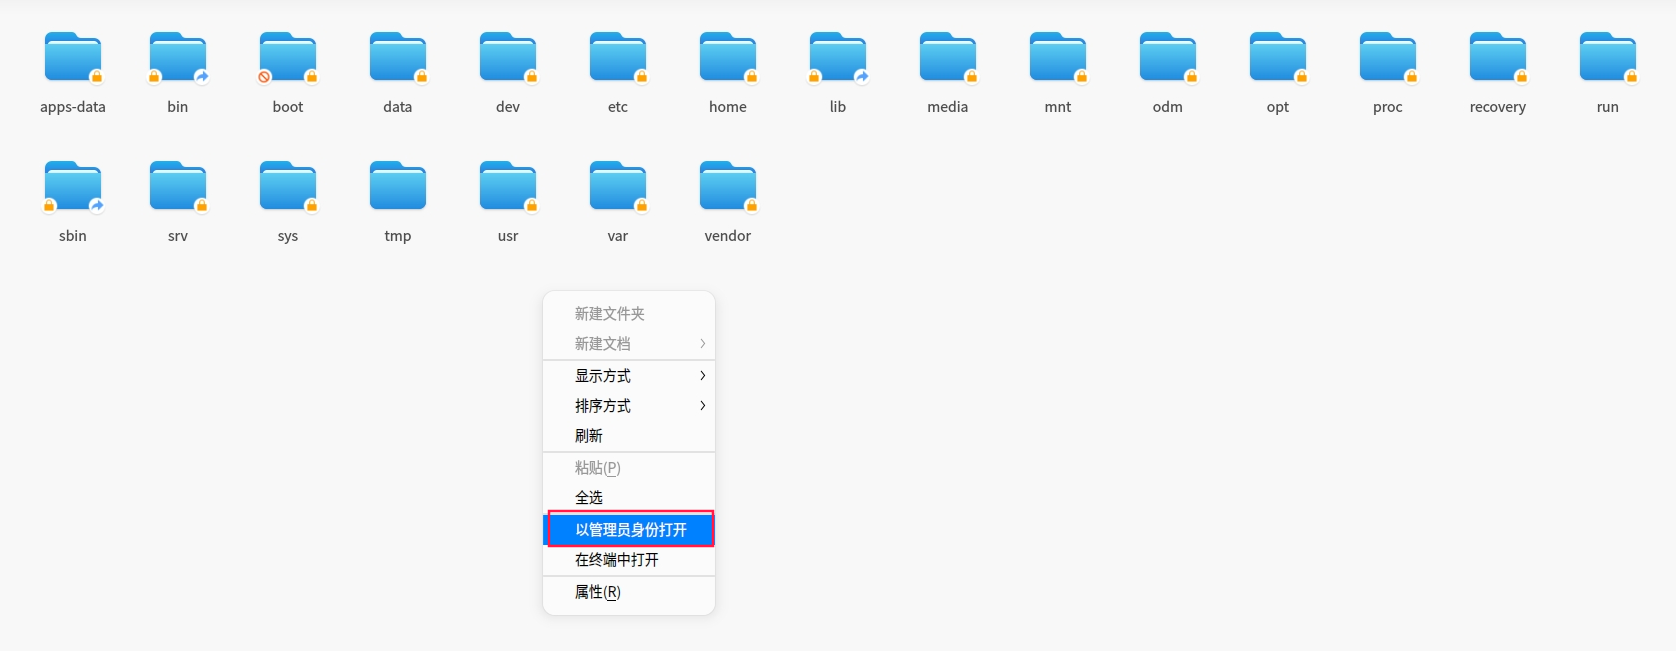The height and width of the screenshot is (651, 1676).
Task: Click the mnt folder name label
Action: click(x=1058, y=107)
